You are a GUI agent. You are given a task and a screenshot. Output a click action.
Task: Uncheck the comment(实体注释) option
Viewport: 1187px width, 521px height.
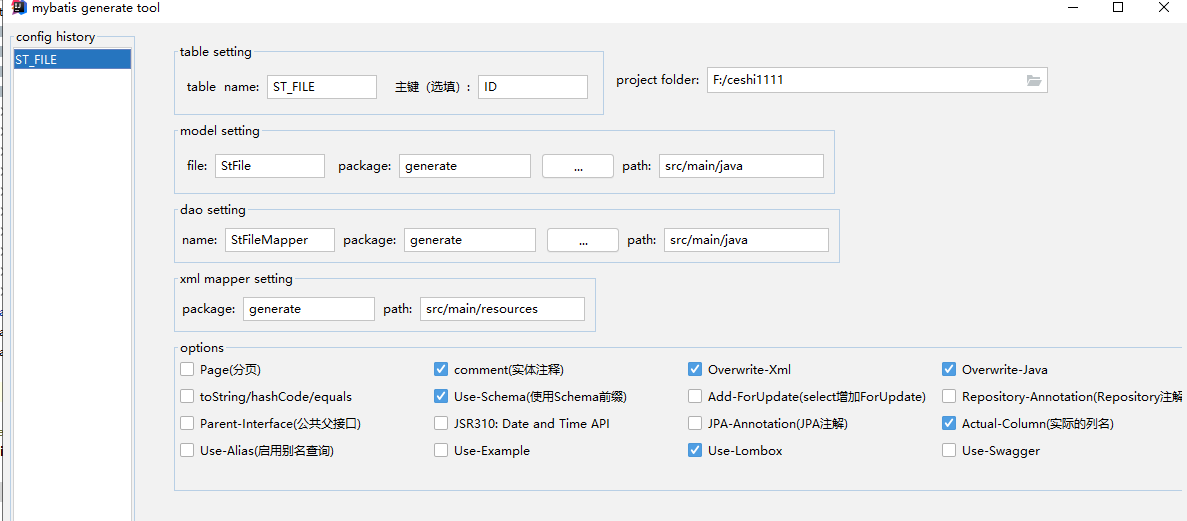pyautogui.click(x=441, y=370)
